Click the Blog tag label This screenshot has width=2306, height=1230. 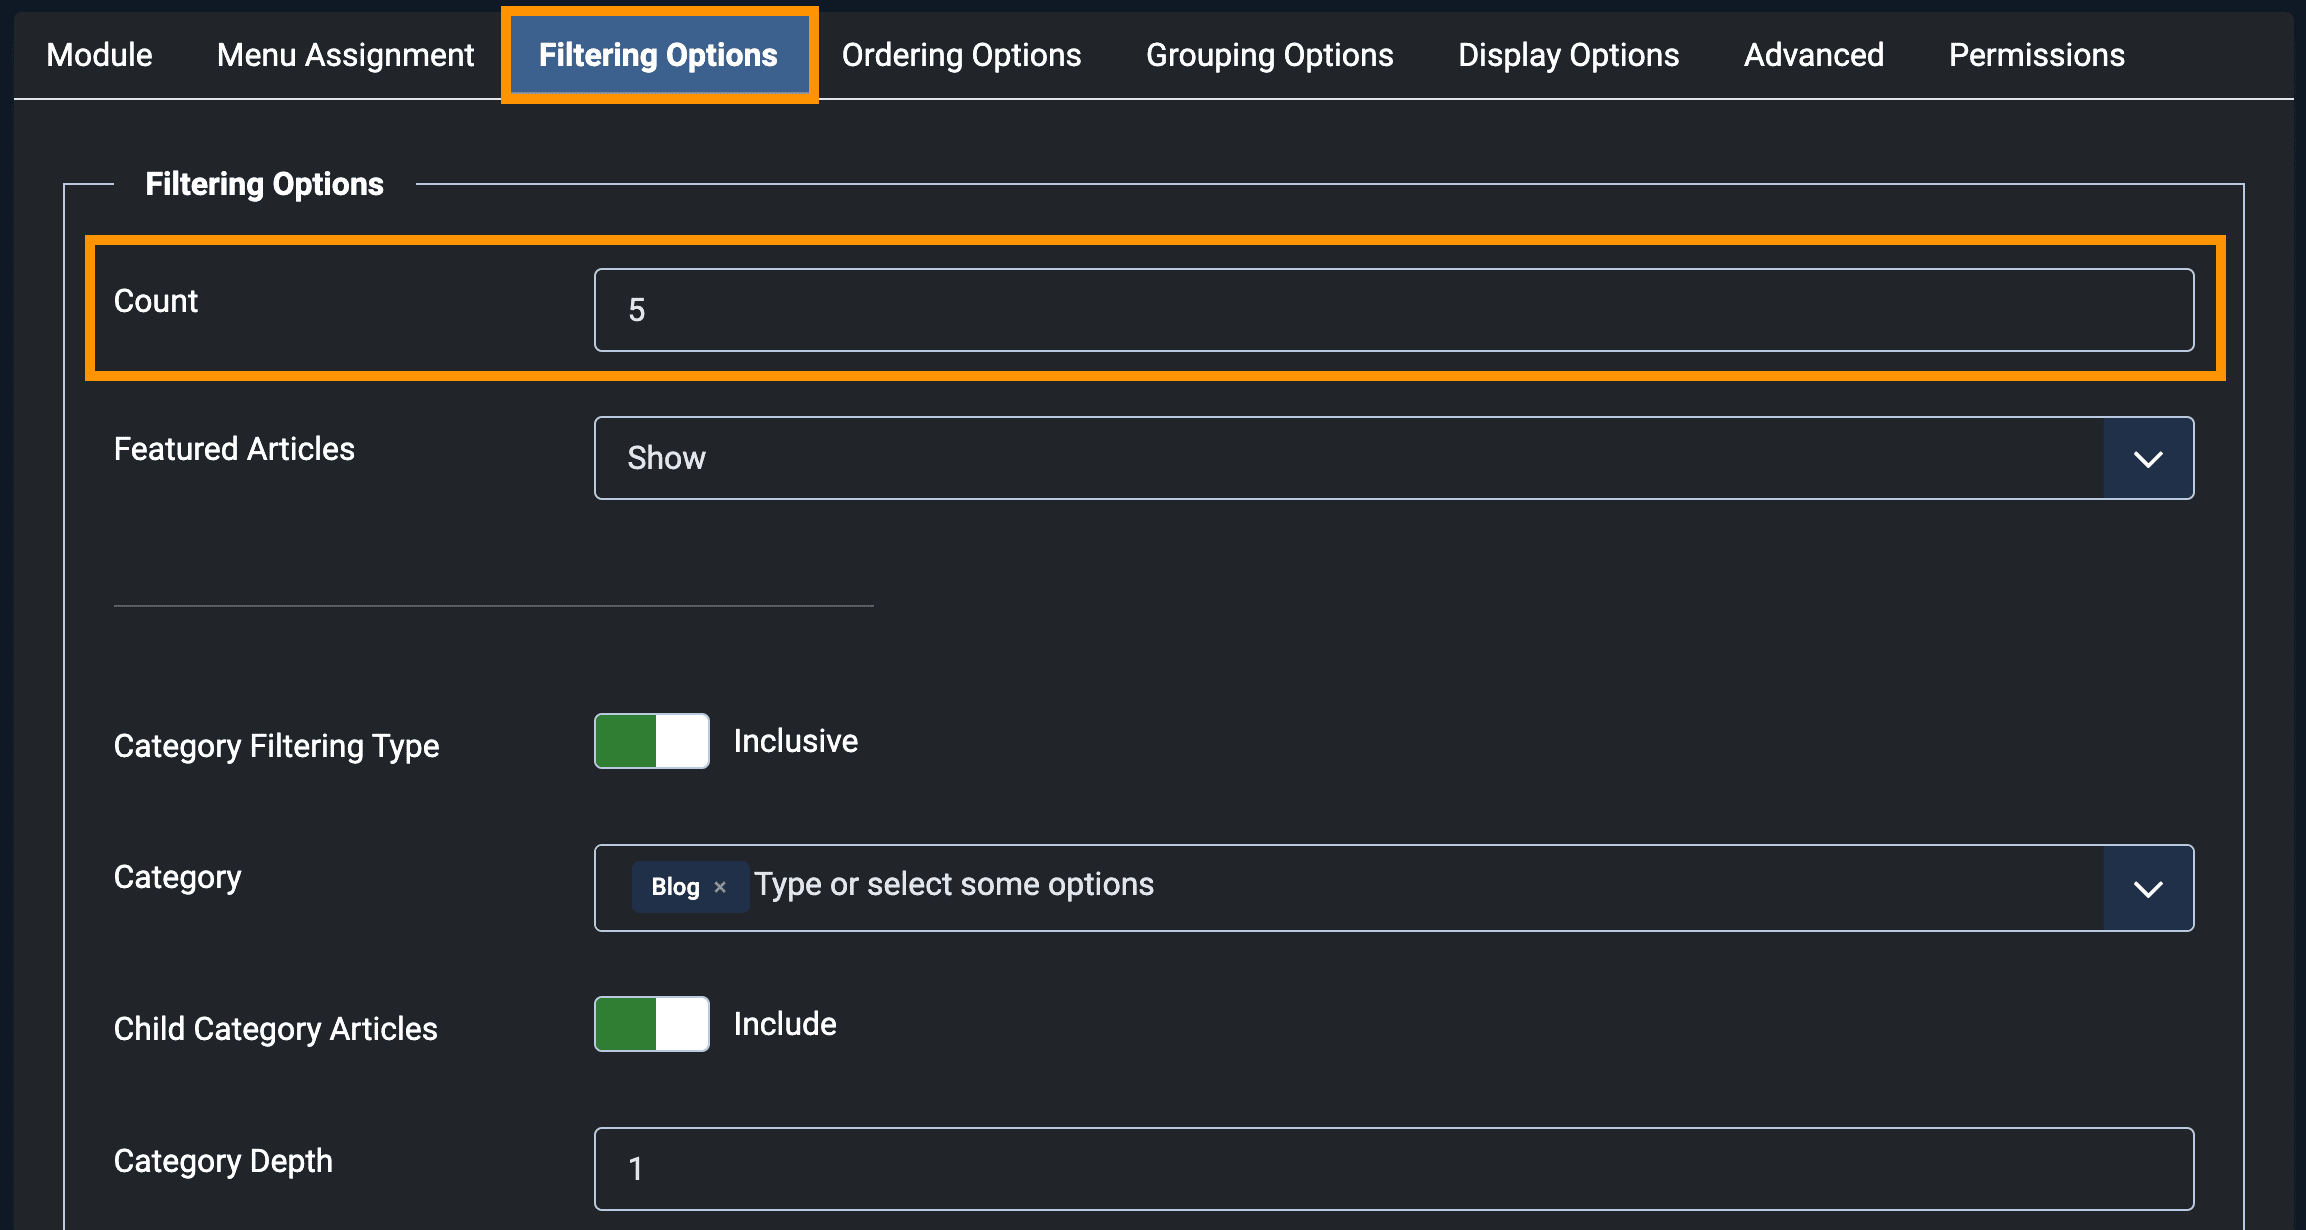(675, 887)
